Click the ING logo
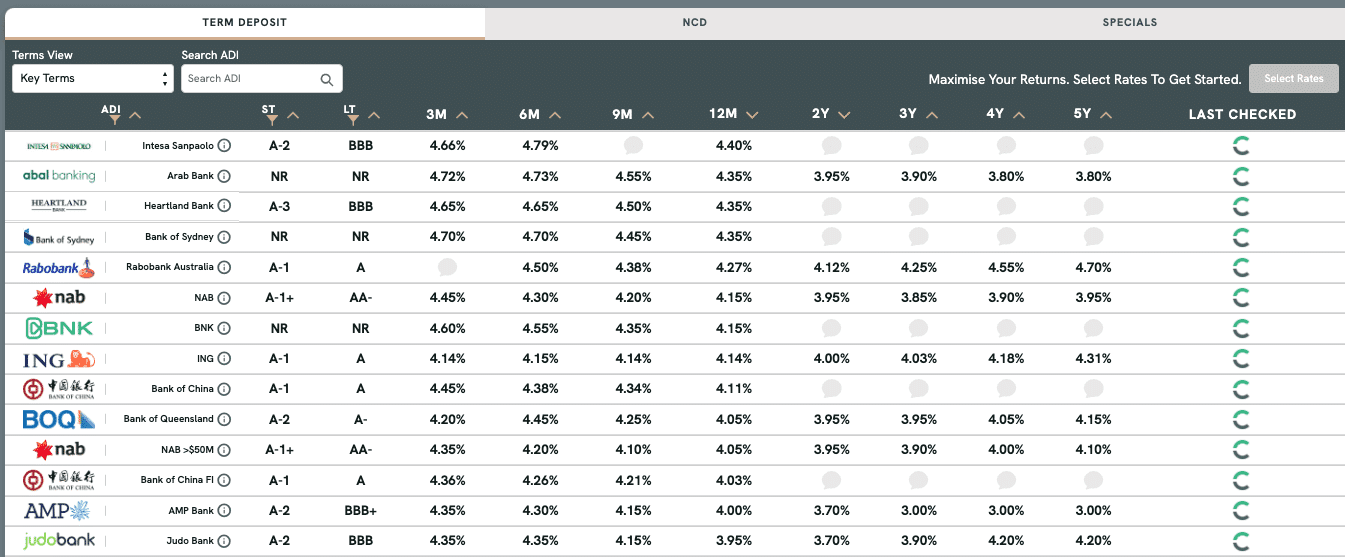The image size is (1345, 557). click(58, 359)
